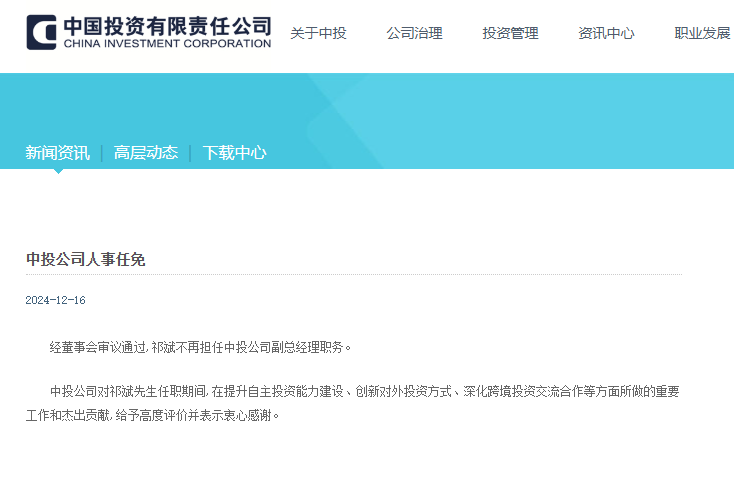Click the first paragraph beginning 经董事会审议通过
The height and width of the screenshot is (486, 734).
pos(200,347)
